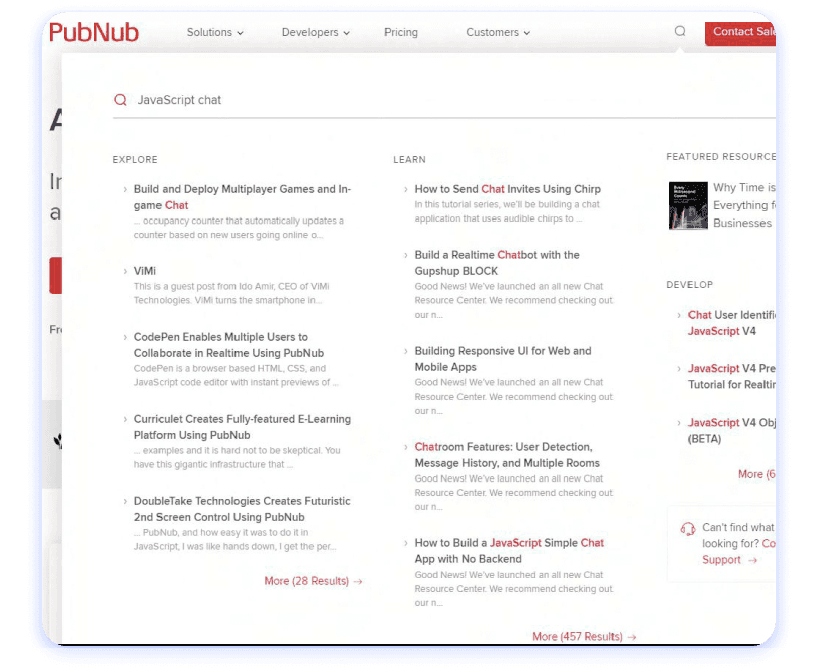Click the More link under Develop
Screen dimensions: 818x670
pos(756,474)
